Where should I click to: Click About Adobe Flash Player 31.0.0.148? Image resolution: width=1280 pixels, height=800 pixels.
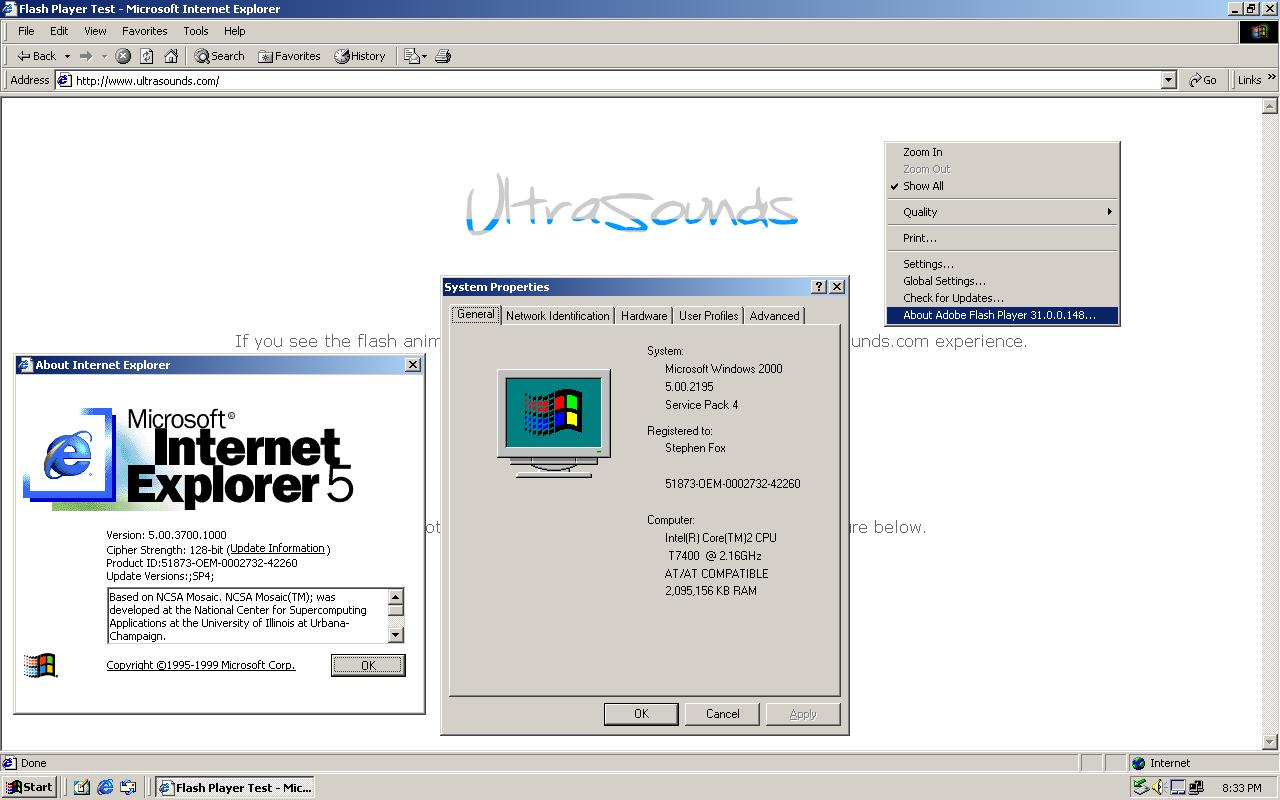tap(1002, 315)
